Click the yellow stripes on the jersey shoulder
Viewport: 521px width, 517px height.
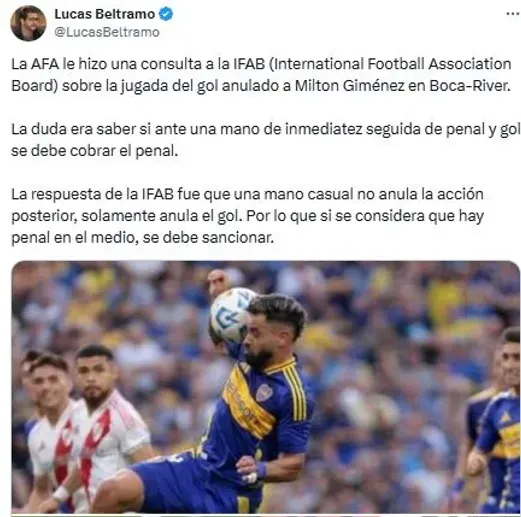[x=295, y=392]
